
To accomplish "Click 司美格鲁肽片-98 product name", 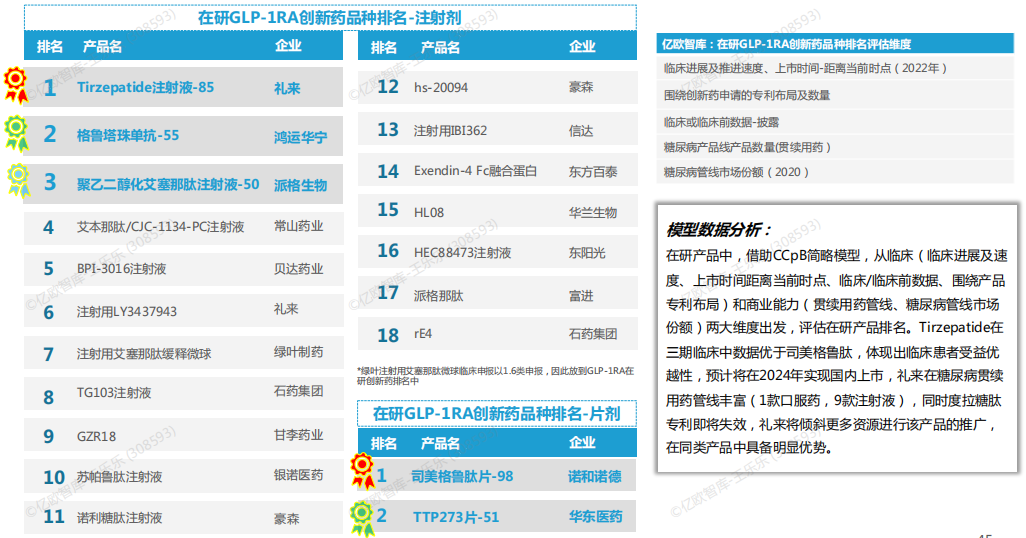I will [462, 476].
